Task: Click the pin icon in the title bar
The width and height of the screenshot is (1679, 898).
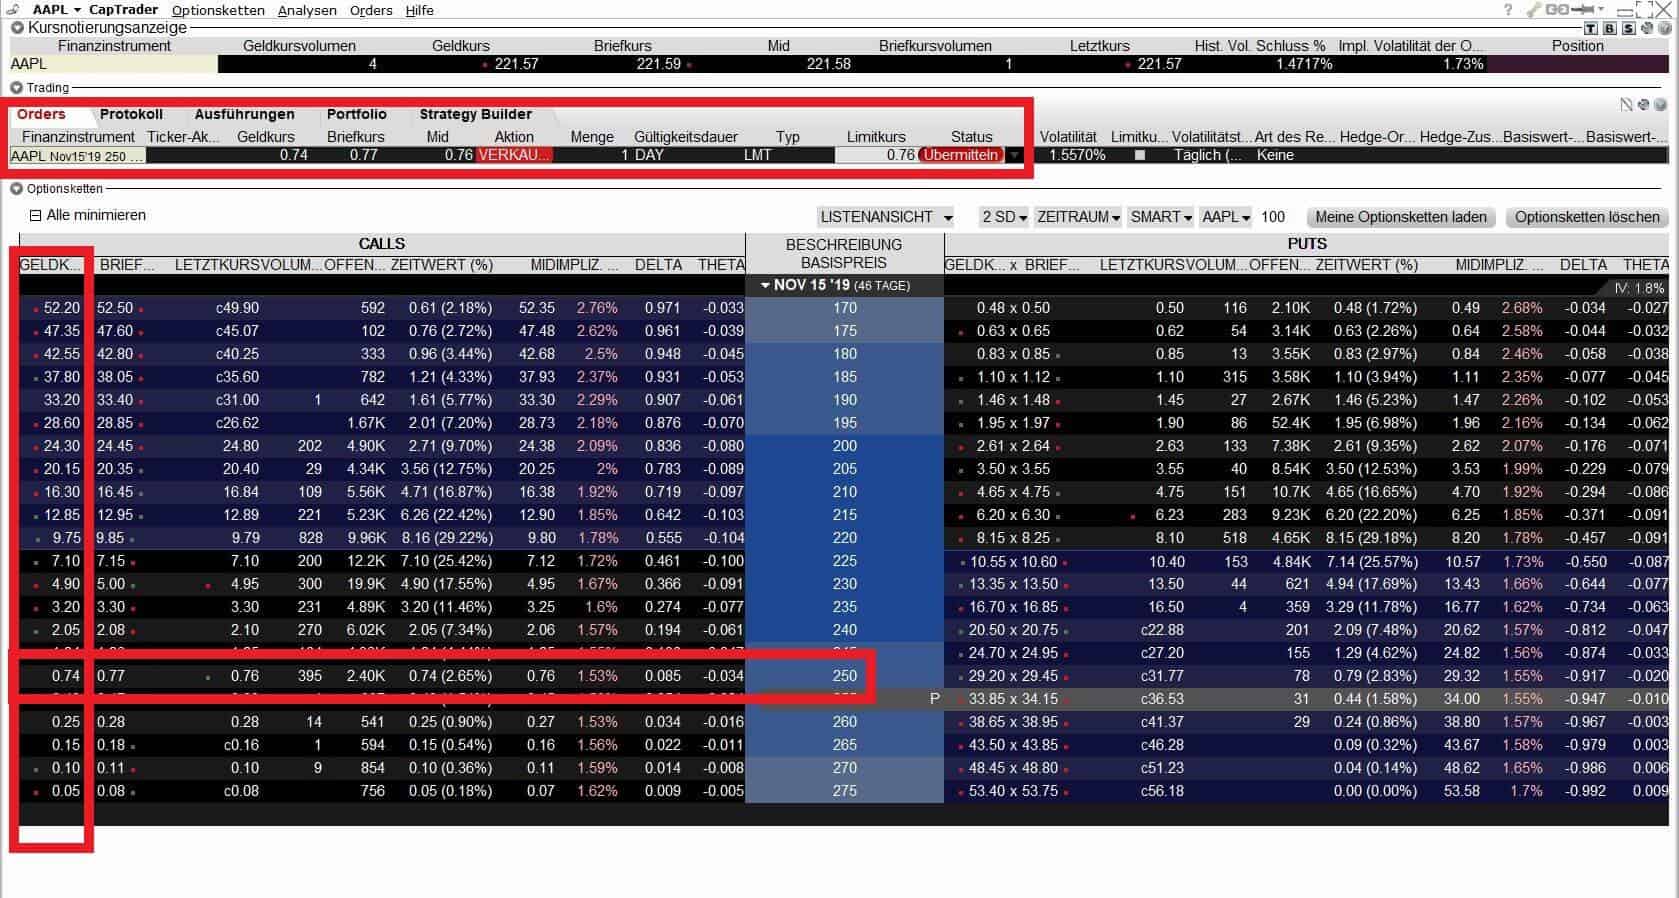Action: tap(1582, 10)
